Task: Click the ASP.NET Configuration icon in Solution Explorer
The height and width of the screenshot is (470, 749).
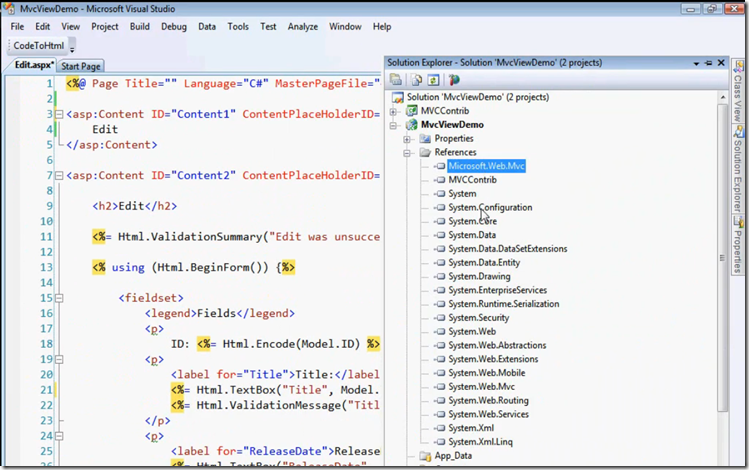Action: [x=454, y=80]
